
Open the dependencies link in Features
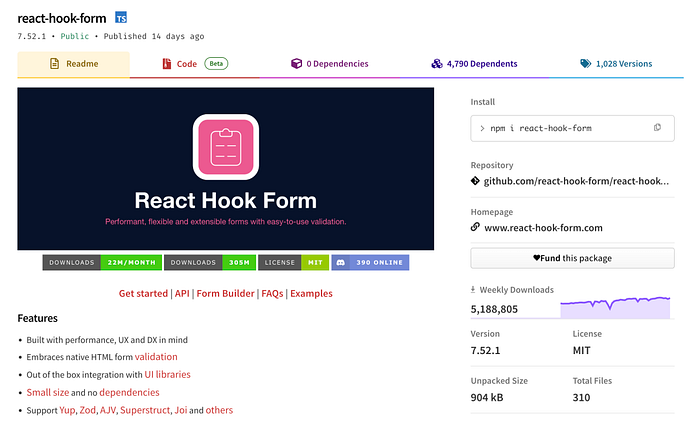129,392
